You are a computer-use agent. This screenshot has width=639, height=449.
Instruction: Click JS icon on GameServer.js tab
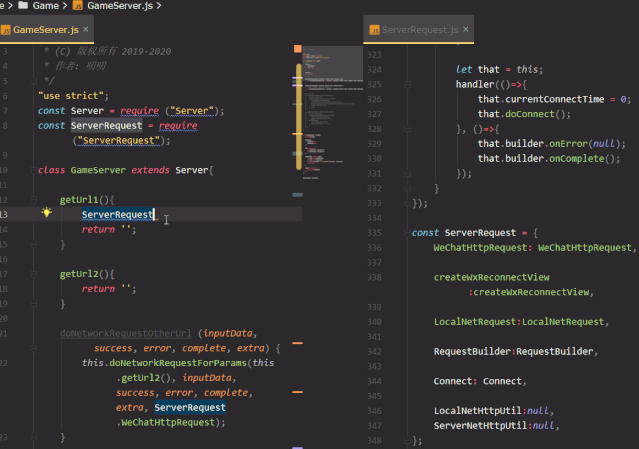(x=6, y=31)
